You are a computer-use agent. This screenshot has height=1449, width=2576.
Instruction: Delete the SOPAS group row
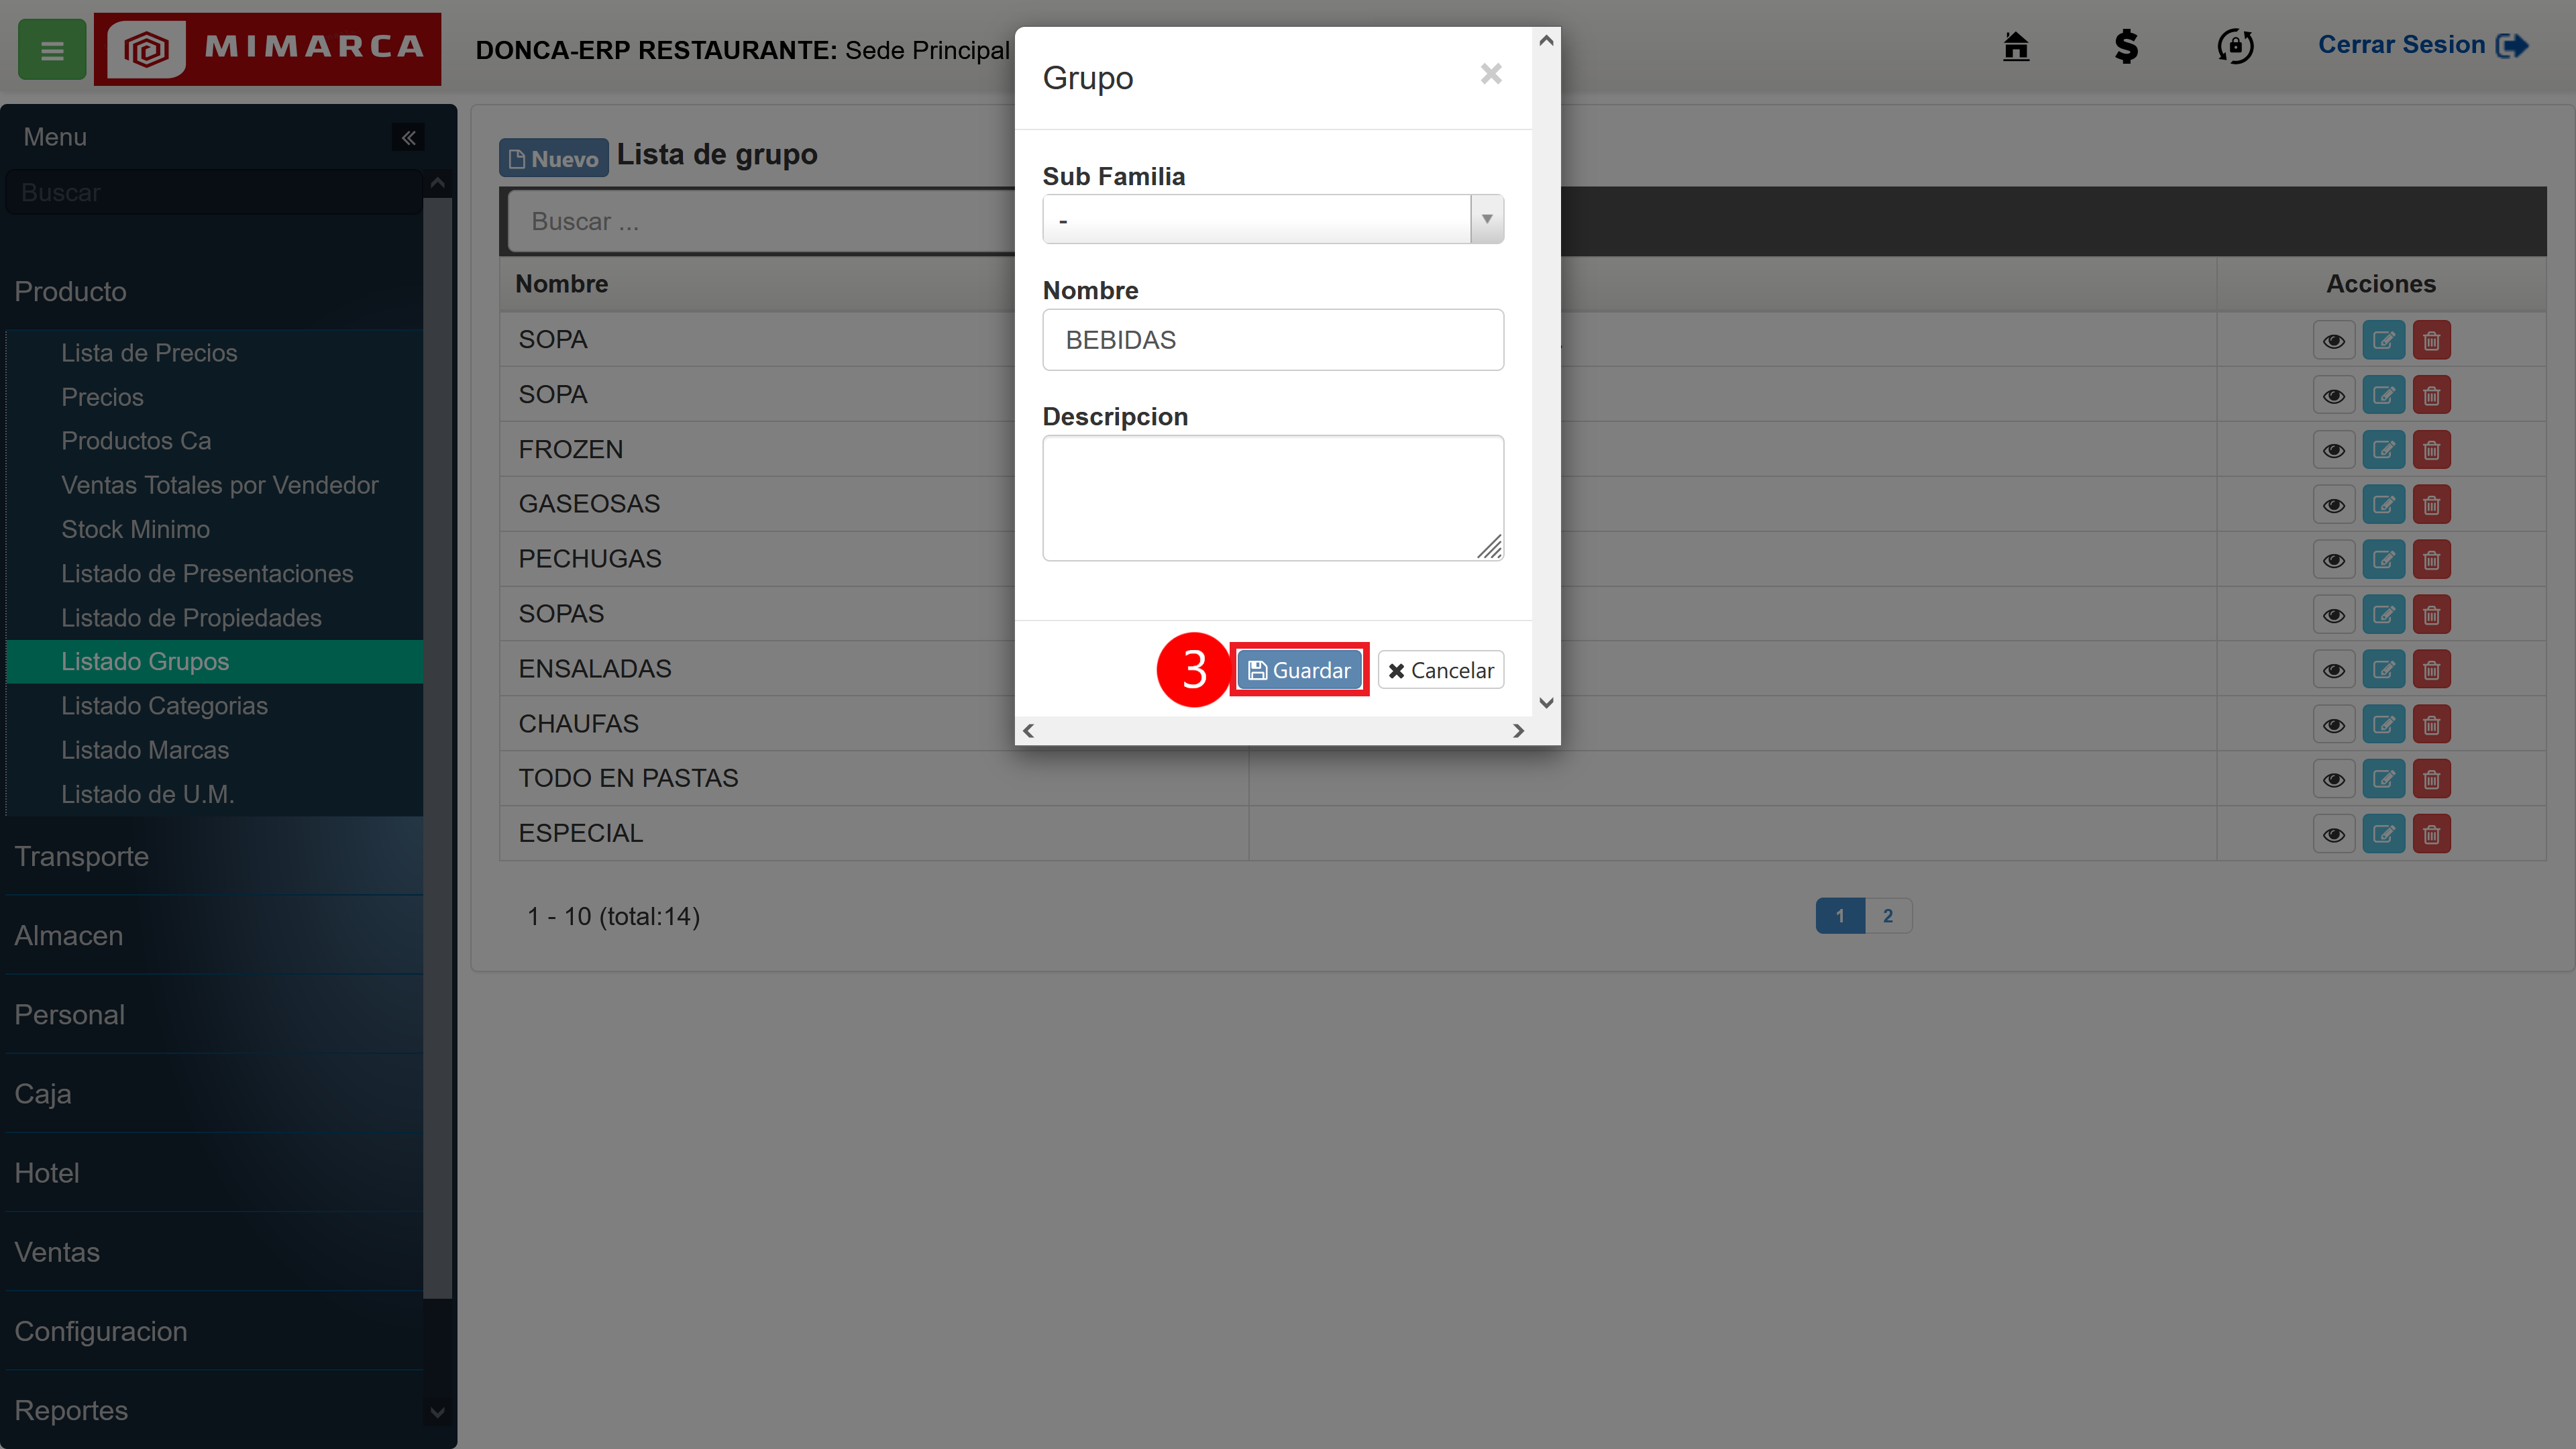(2431, 615)
